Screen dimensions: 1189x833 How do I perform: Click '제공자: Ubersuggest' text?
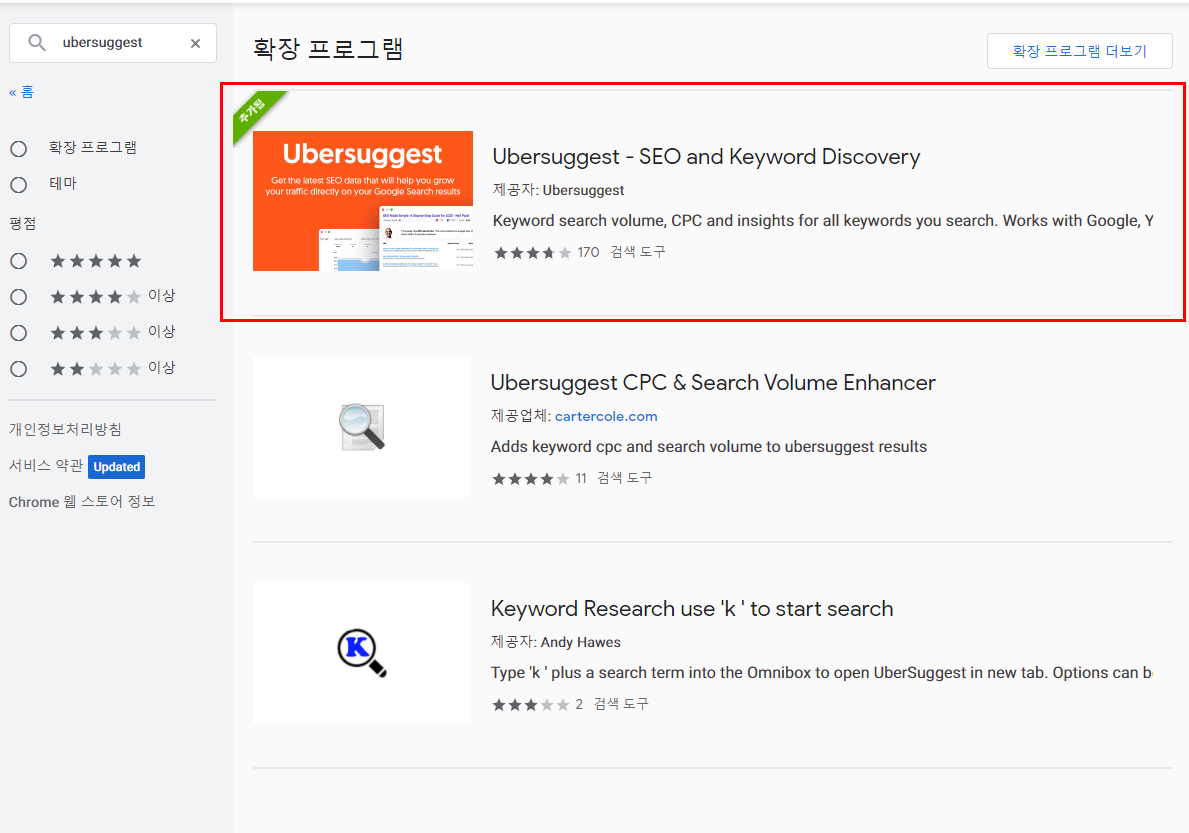coord(558,190)
